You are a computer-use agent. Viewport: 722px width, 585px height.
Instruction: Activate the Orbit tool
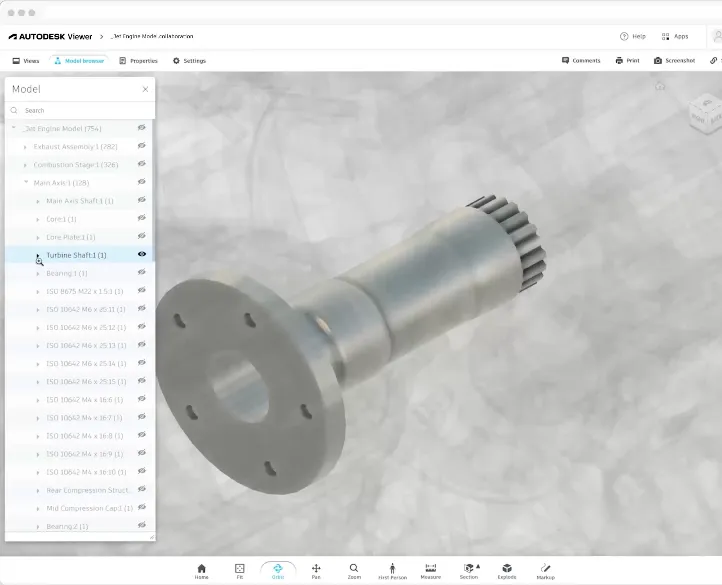278,571
